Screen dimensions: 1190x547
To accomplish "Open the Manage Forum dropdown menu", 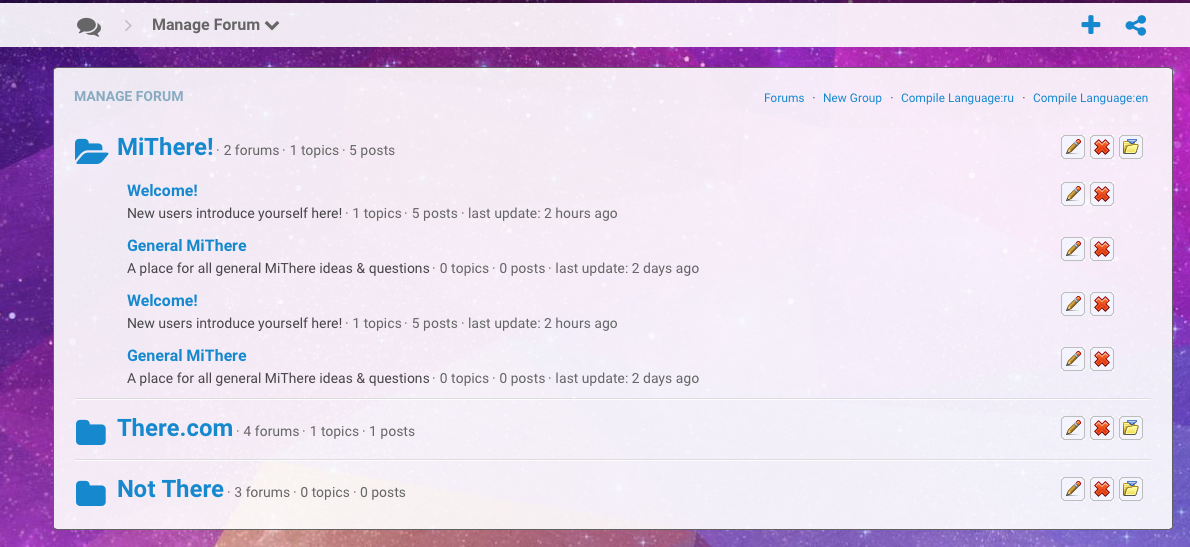I will (215, 25).
